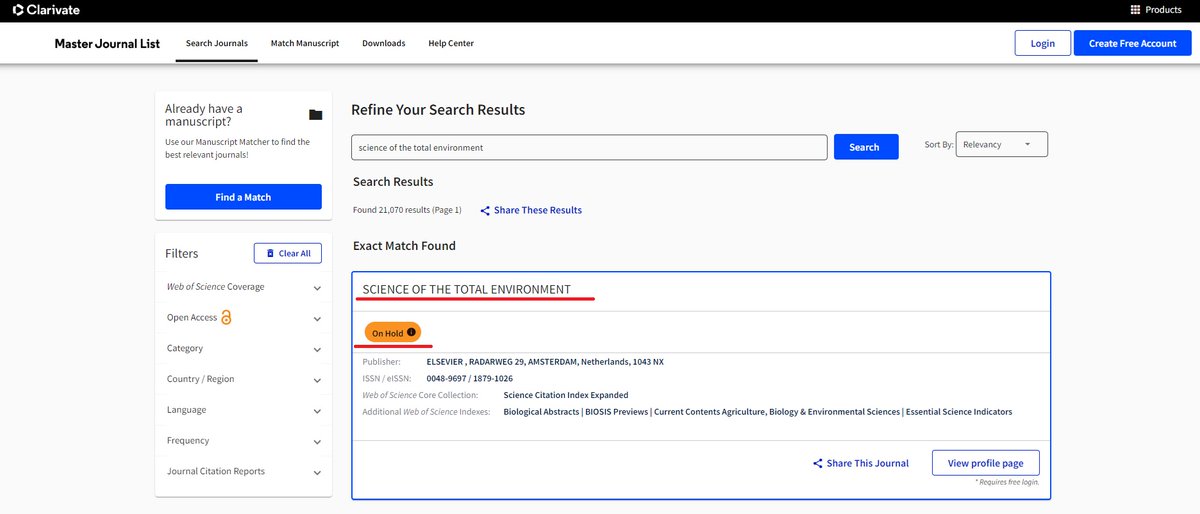Expand the Language filter
1200x514 pixels.
pyautogui.click(x=244, y=410)
